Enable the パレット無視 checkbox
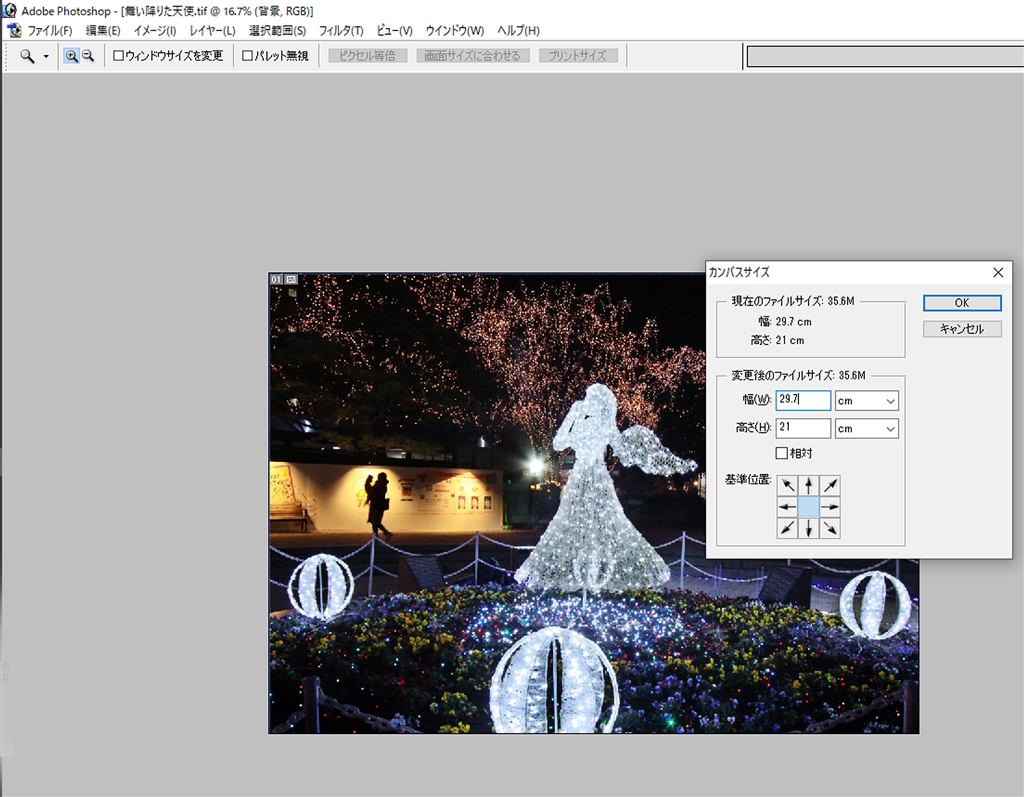The image size is (1024, 797). (247, 56)
